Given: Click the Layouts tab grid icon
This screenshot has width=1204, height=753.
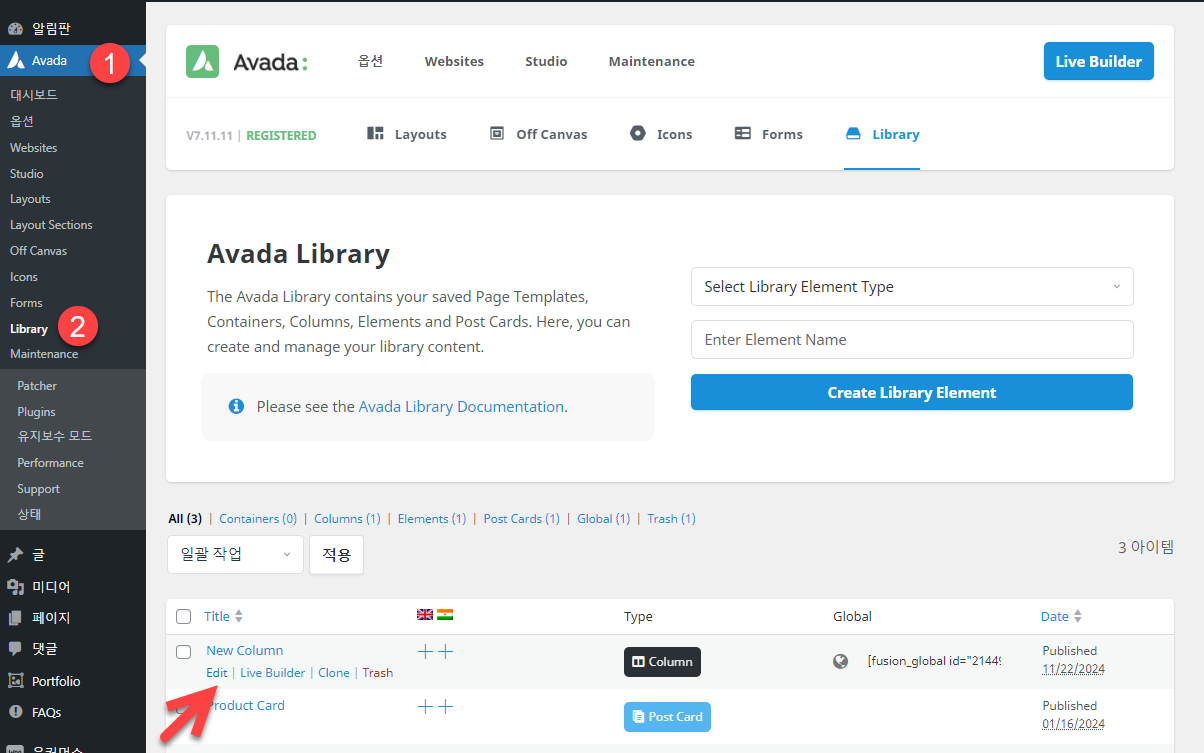Looking at the screenshot, I should point(376,133).
